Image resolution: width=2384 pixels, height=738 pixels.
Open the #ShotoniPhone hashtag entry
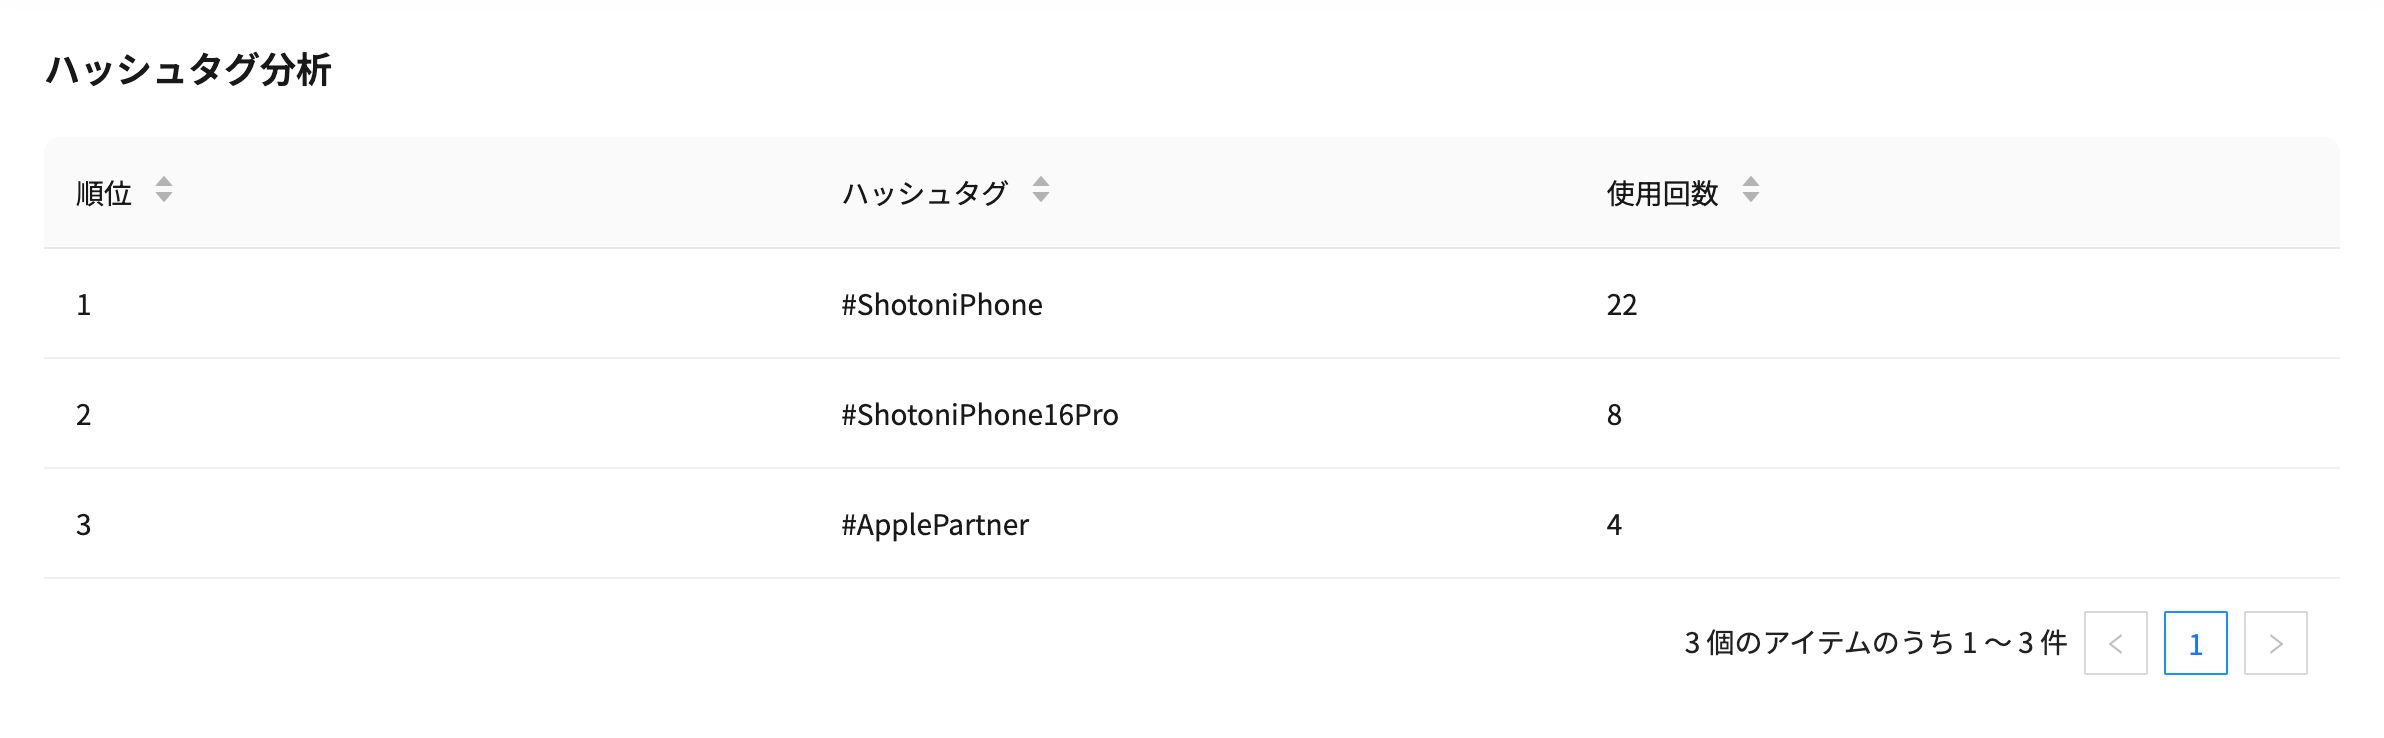[x=941, y=304]
